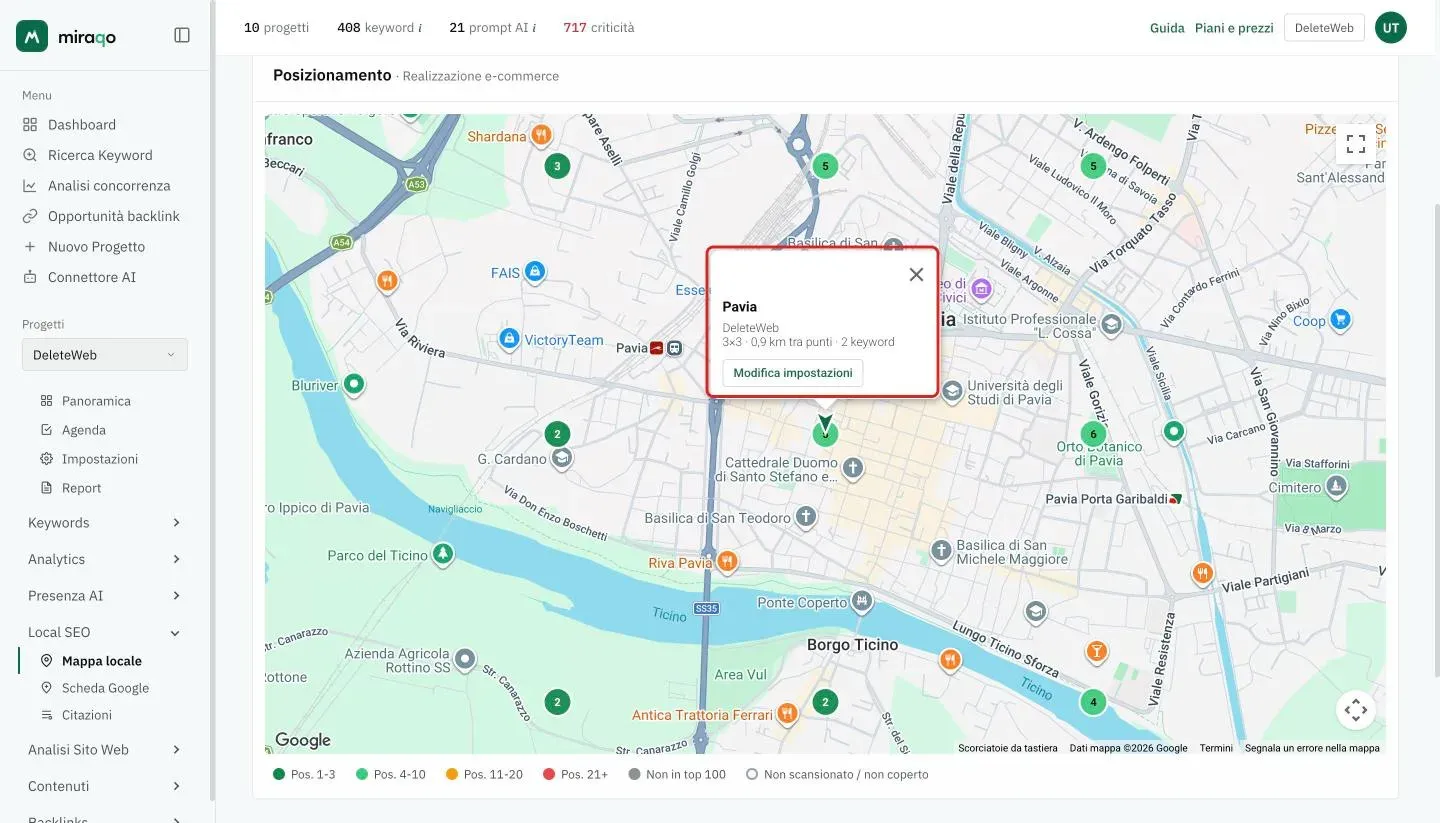This screenshot has width=1440, height=823.
Task: Open Termini link on the map
Action: pyautogui.click(x=1216, y=748)
